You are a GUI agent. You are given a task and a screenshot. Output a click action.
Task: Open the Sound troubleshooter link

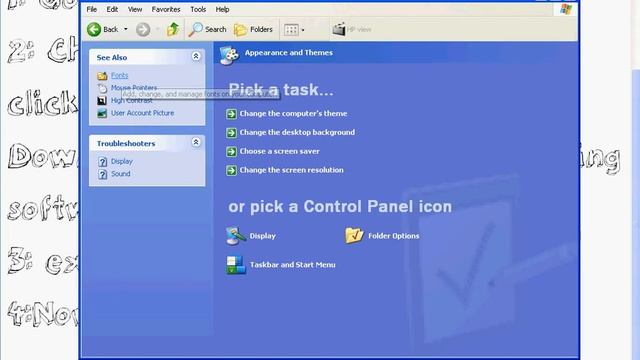point(121,173)
